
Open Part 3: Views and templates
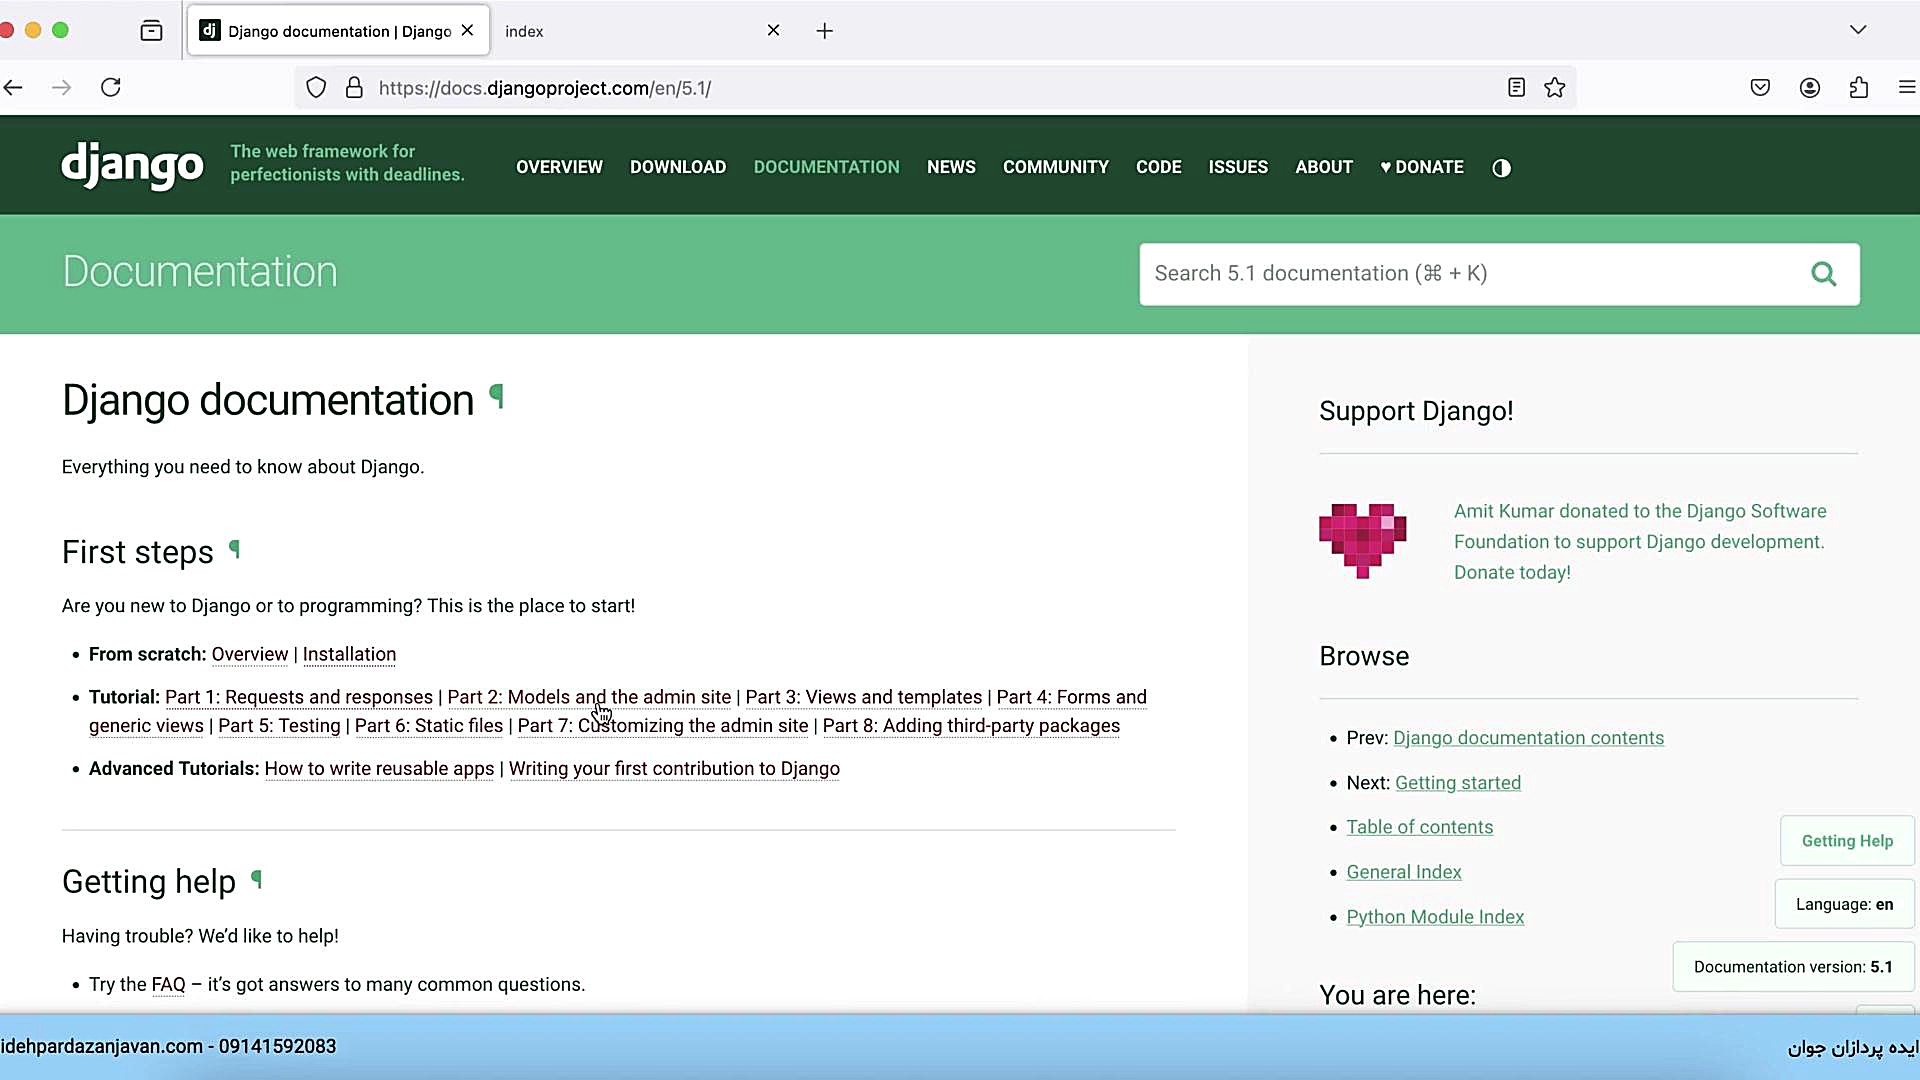(x=864, y=697)
